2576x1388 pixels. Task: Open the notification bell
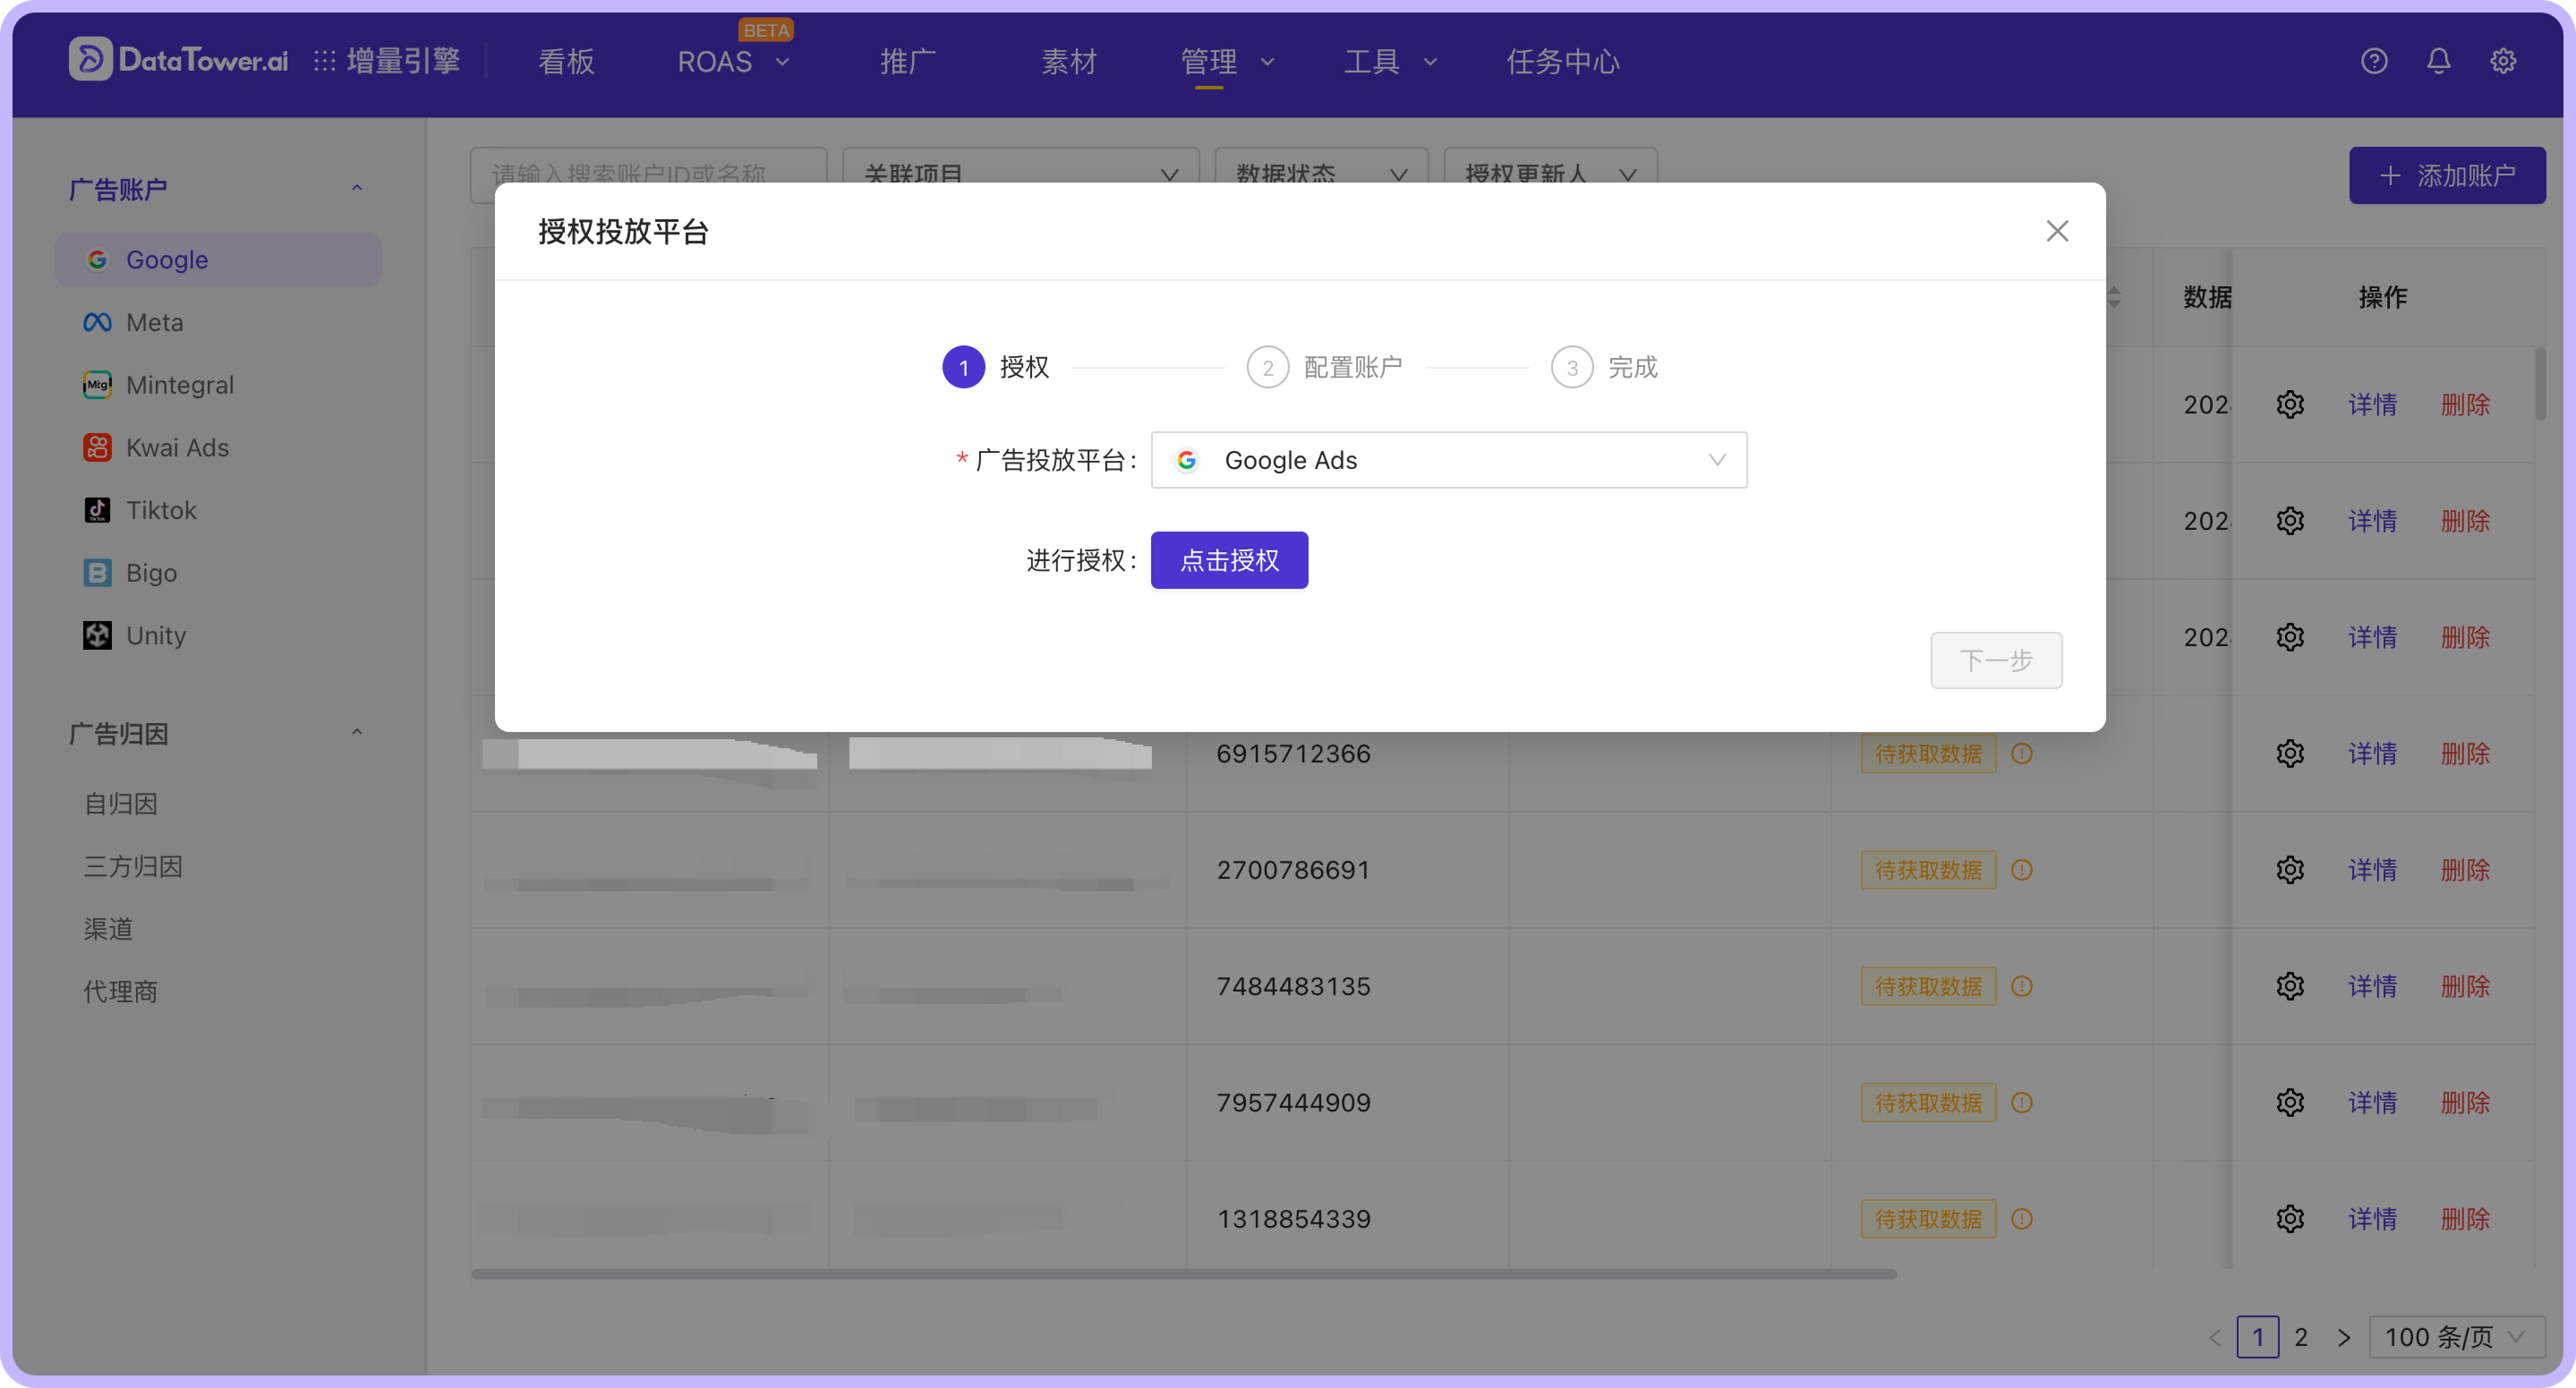pos(2438,61)
